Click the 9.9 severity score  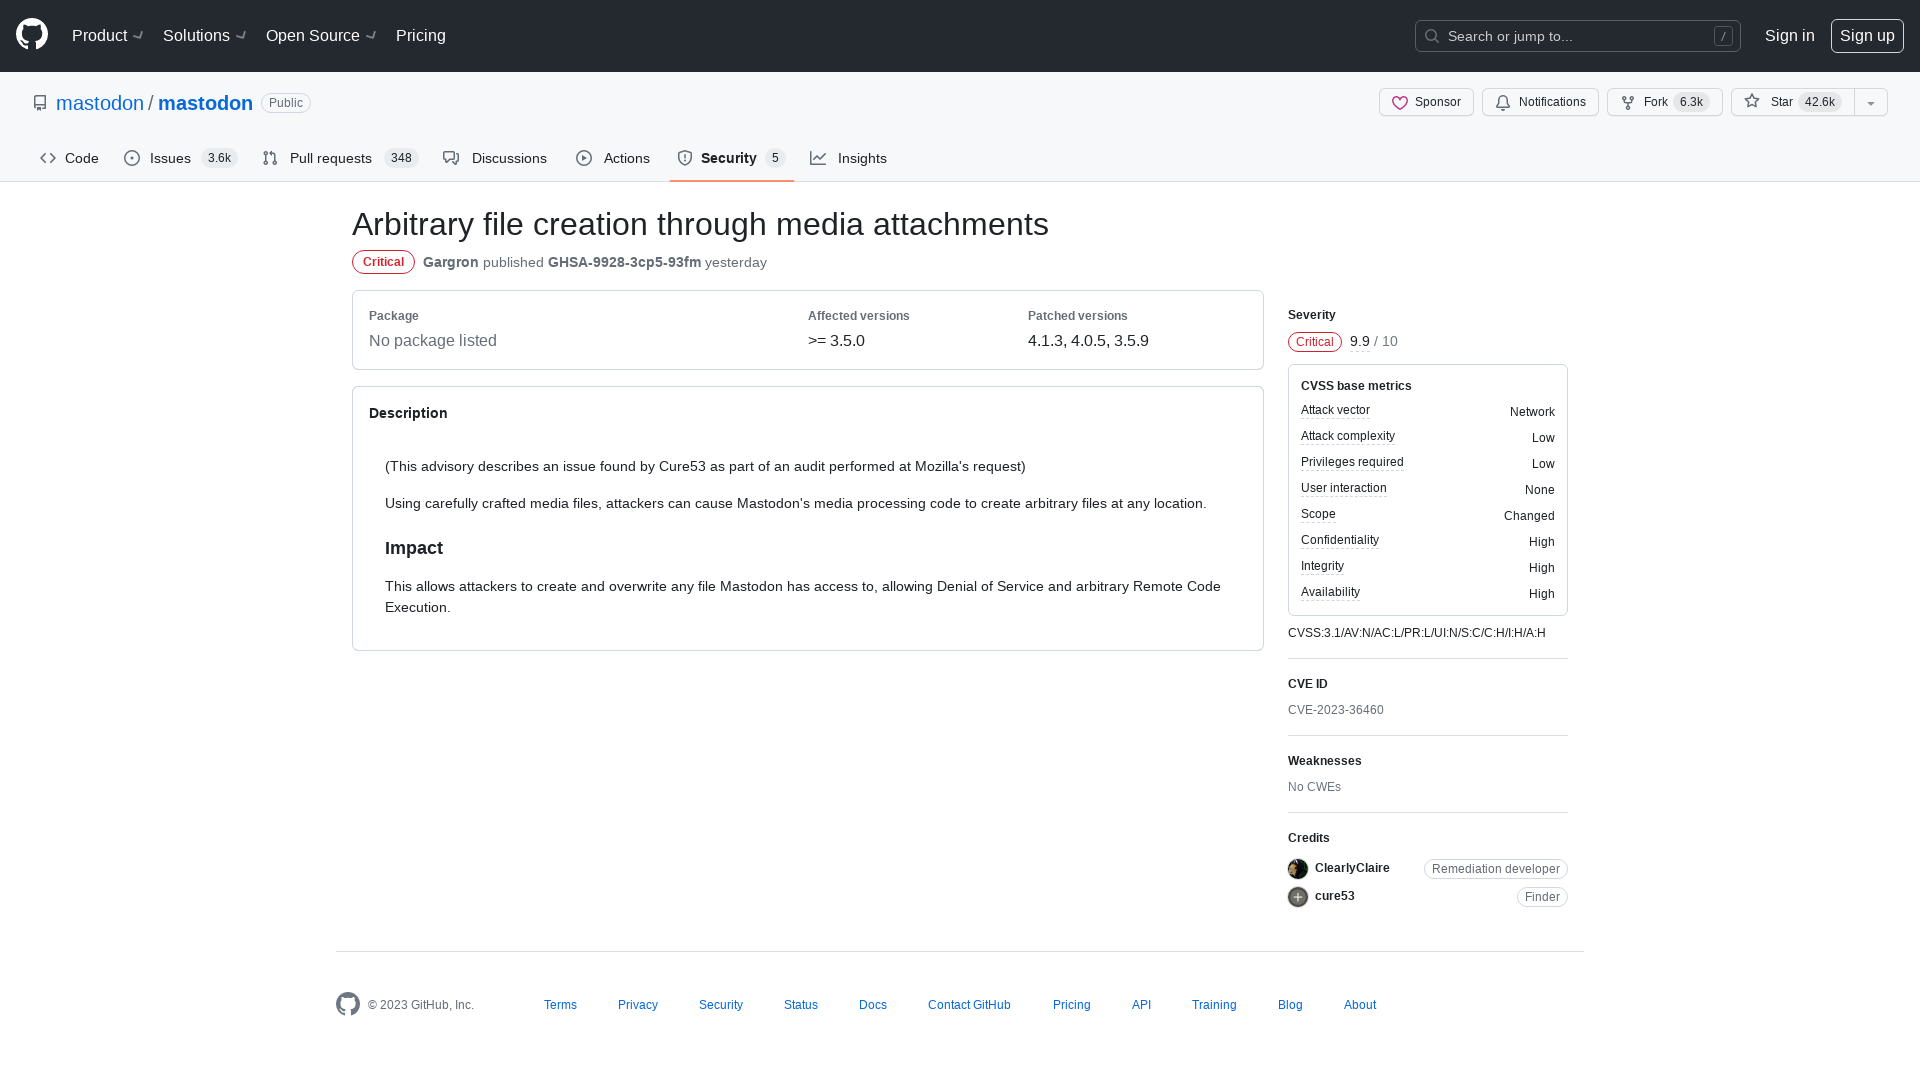tap(1360, 342)
